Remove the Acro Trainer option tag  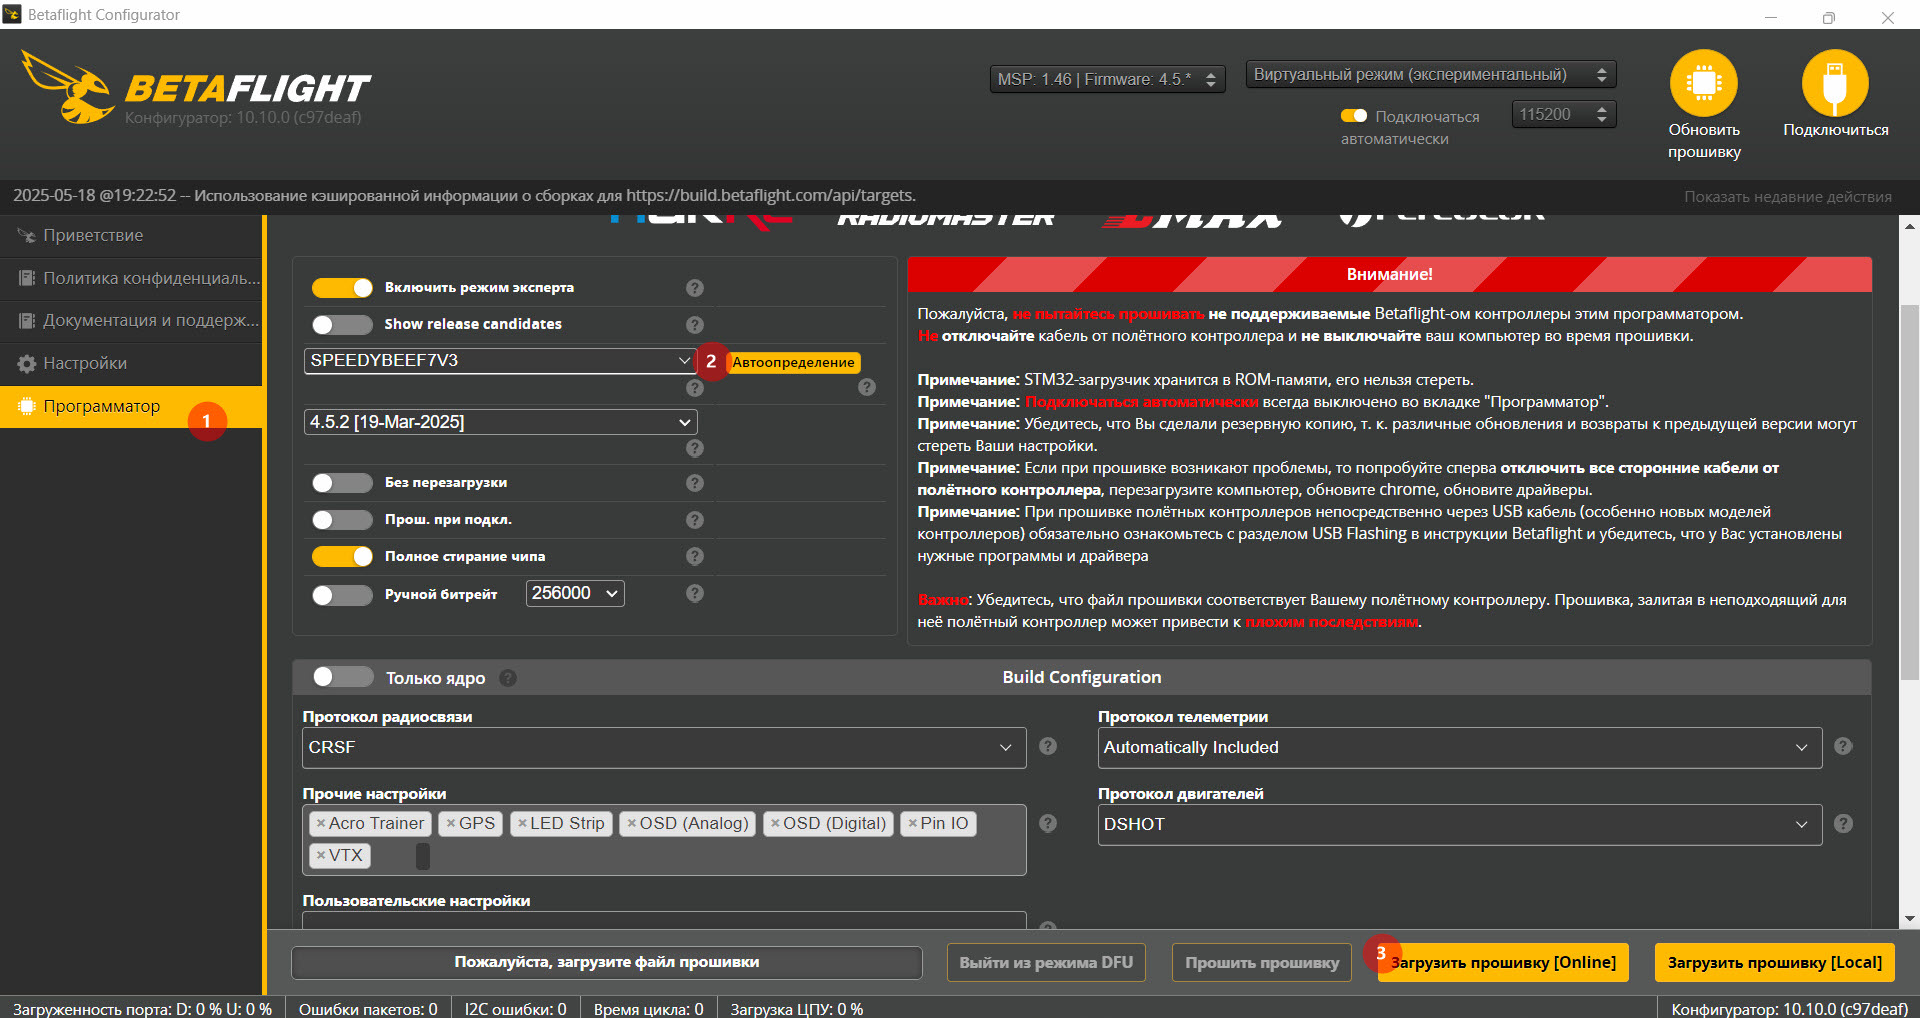tap(321, 823)
